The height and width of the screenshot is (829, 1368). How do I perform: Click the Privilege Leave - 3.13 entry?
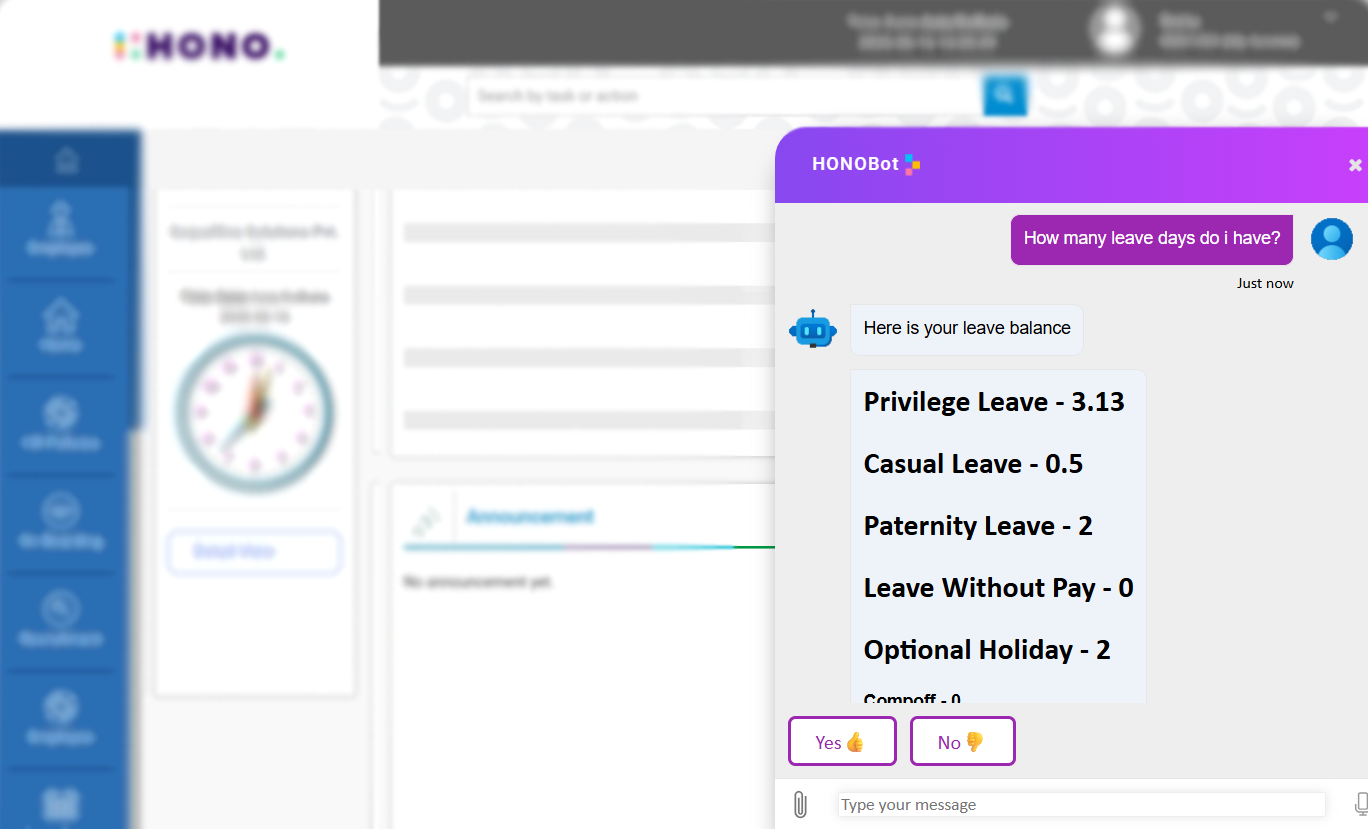pos(994,402)
